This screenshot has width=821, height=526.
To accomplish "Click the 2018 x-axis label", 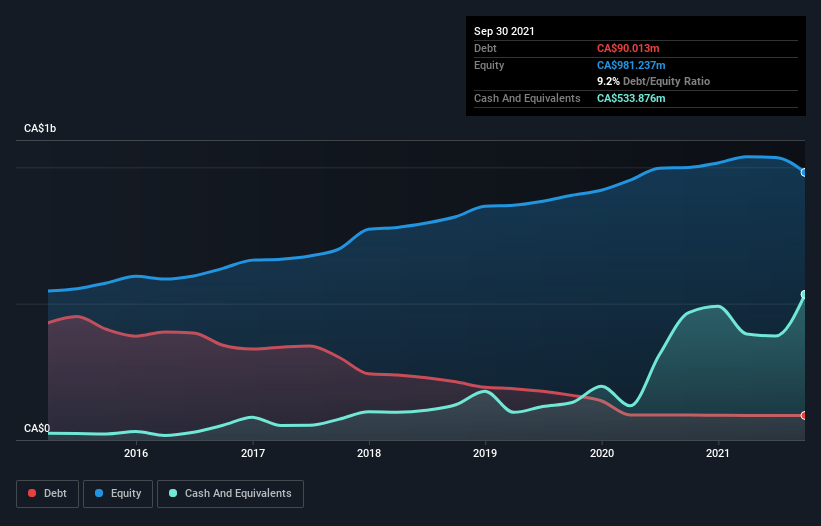I will (x=369, y=453).
